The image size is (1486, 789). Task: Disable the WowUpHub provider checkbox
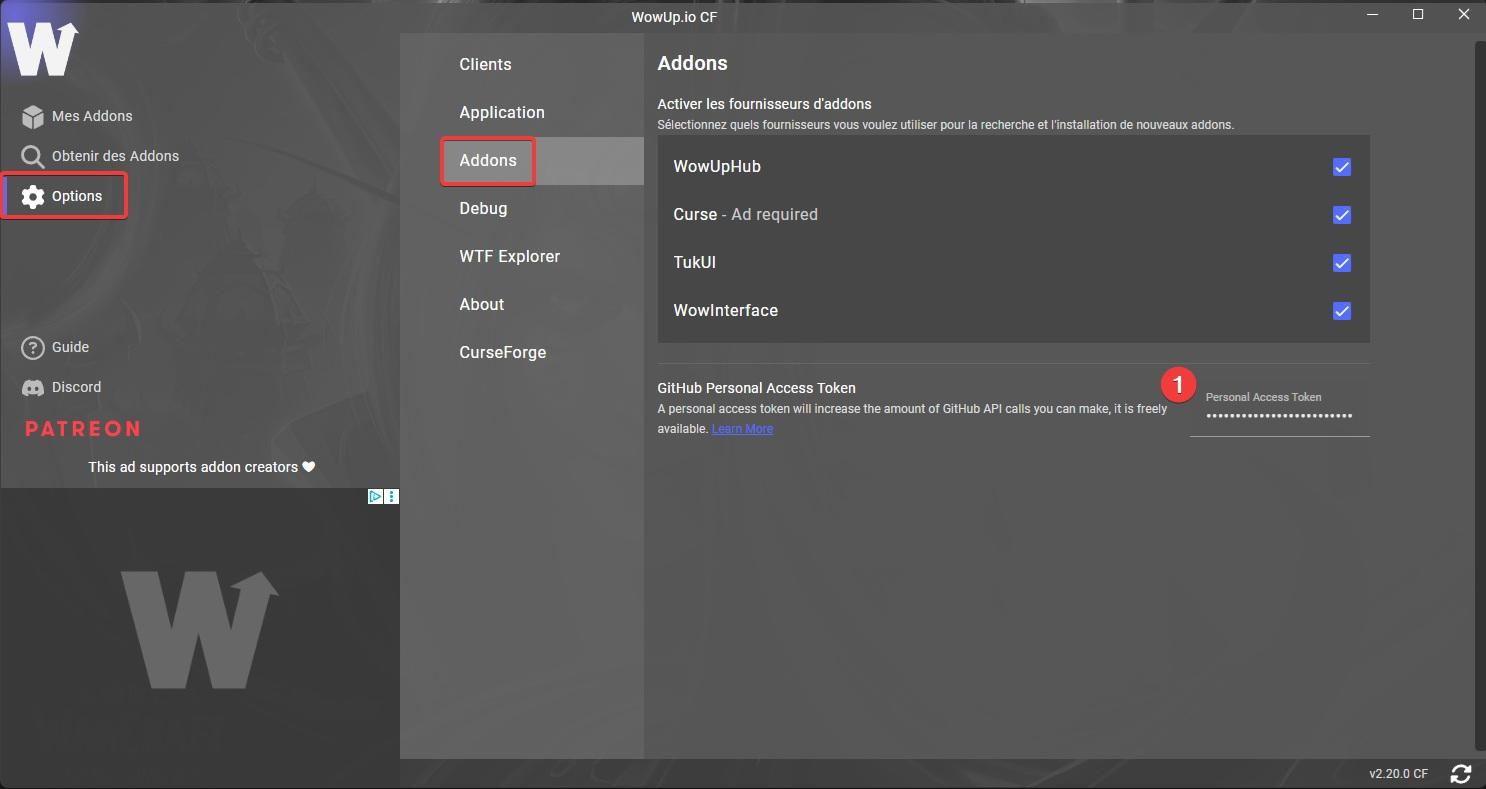[1342, 167]
